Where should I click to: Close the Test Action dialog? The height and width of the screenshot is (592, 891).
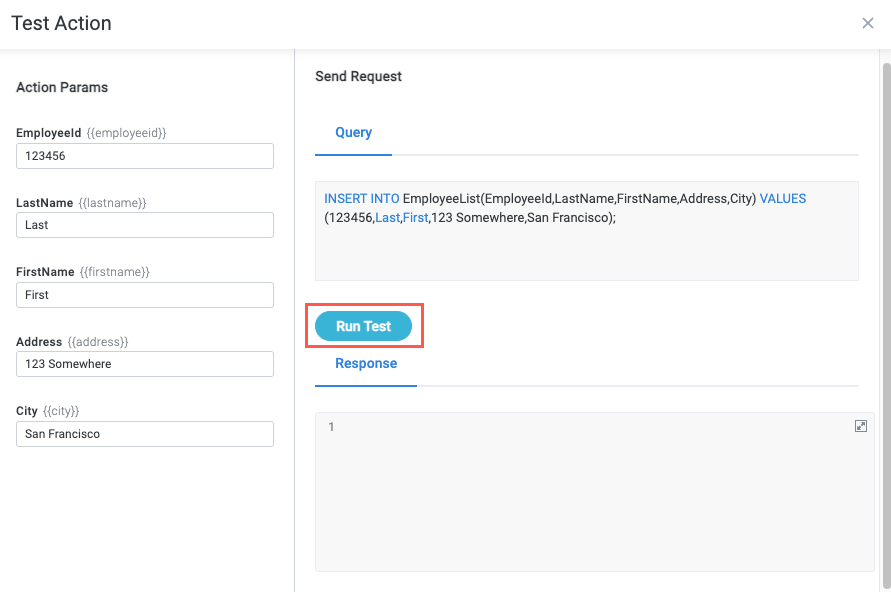(867, 23)
